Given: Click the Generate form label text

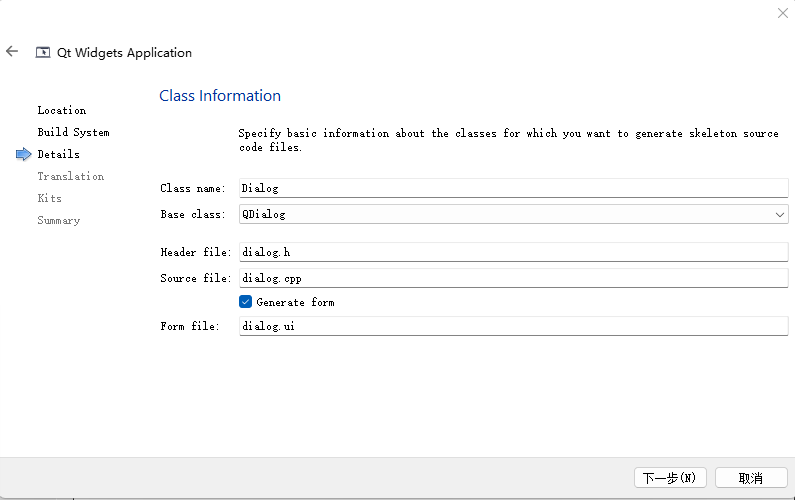Looking at the screenshot, I should [x=295, y=302].
